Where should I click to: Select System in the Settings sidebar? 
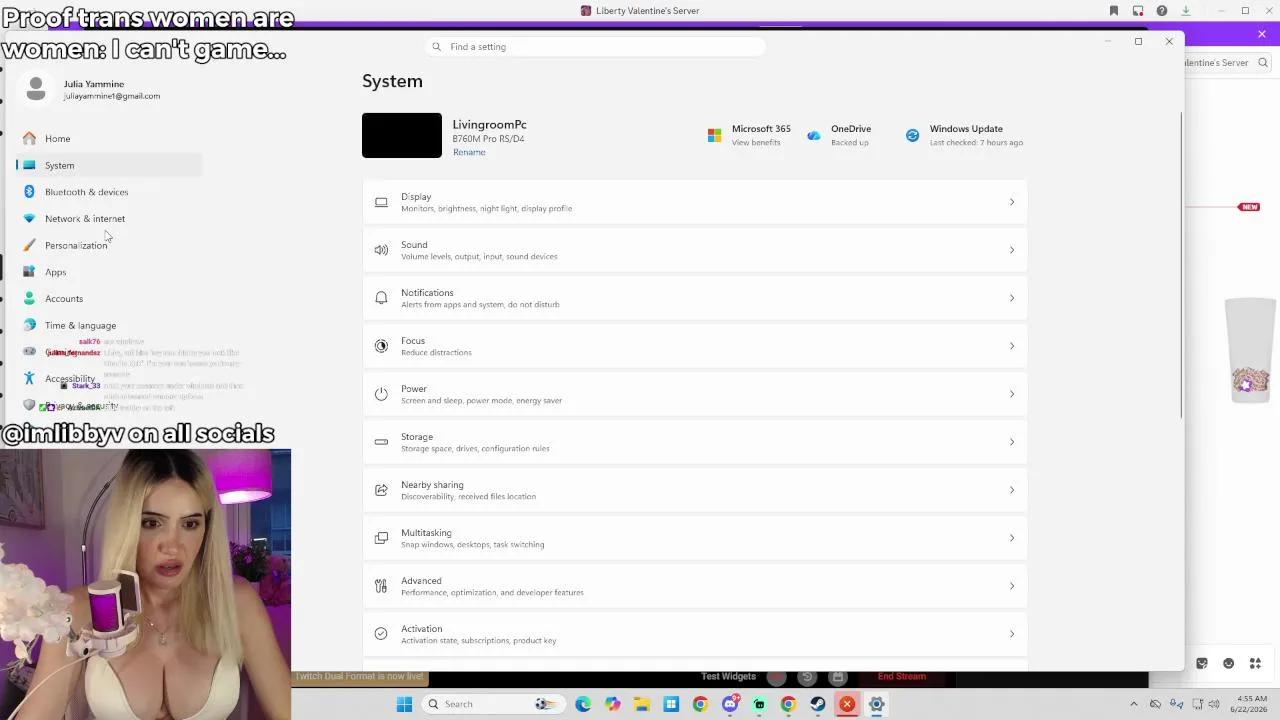tap(110, 165)
